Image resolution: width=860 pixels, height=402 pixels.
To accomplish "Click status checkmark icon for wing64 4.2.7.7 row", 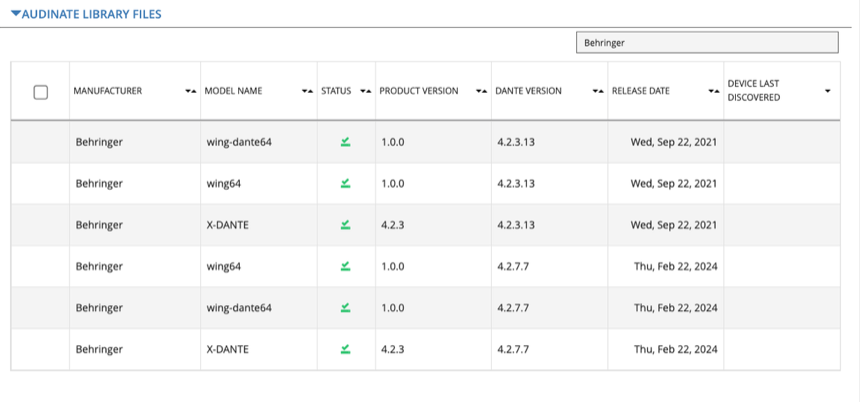I will coord(346,267).
